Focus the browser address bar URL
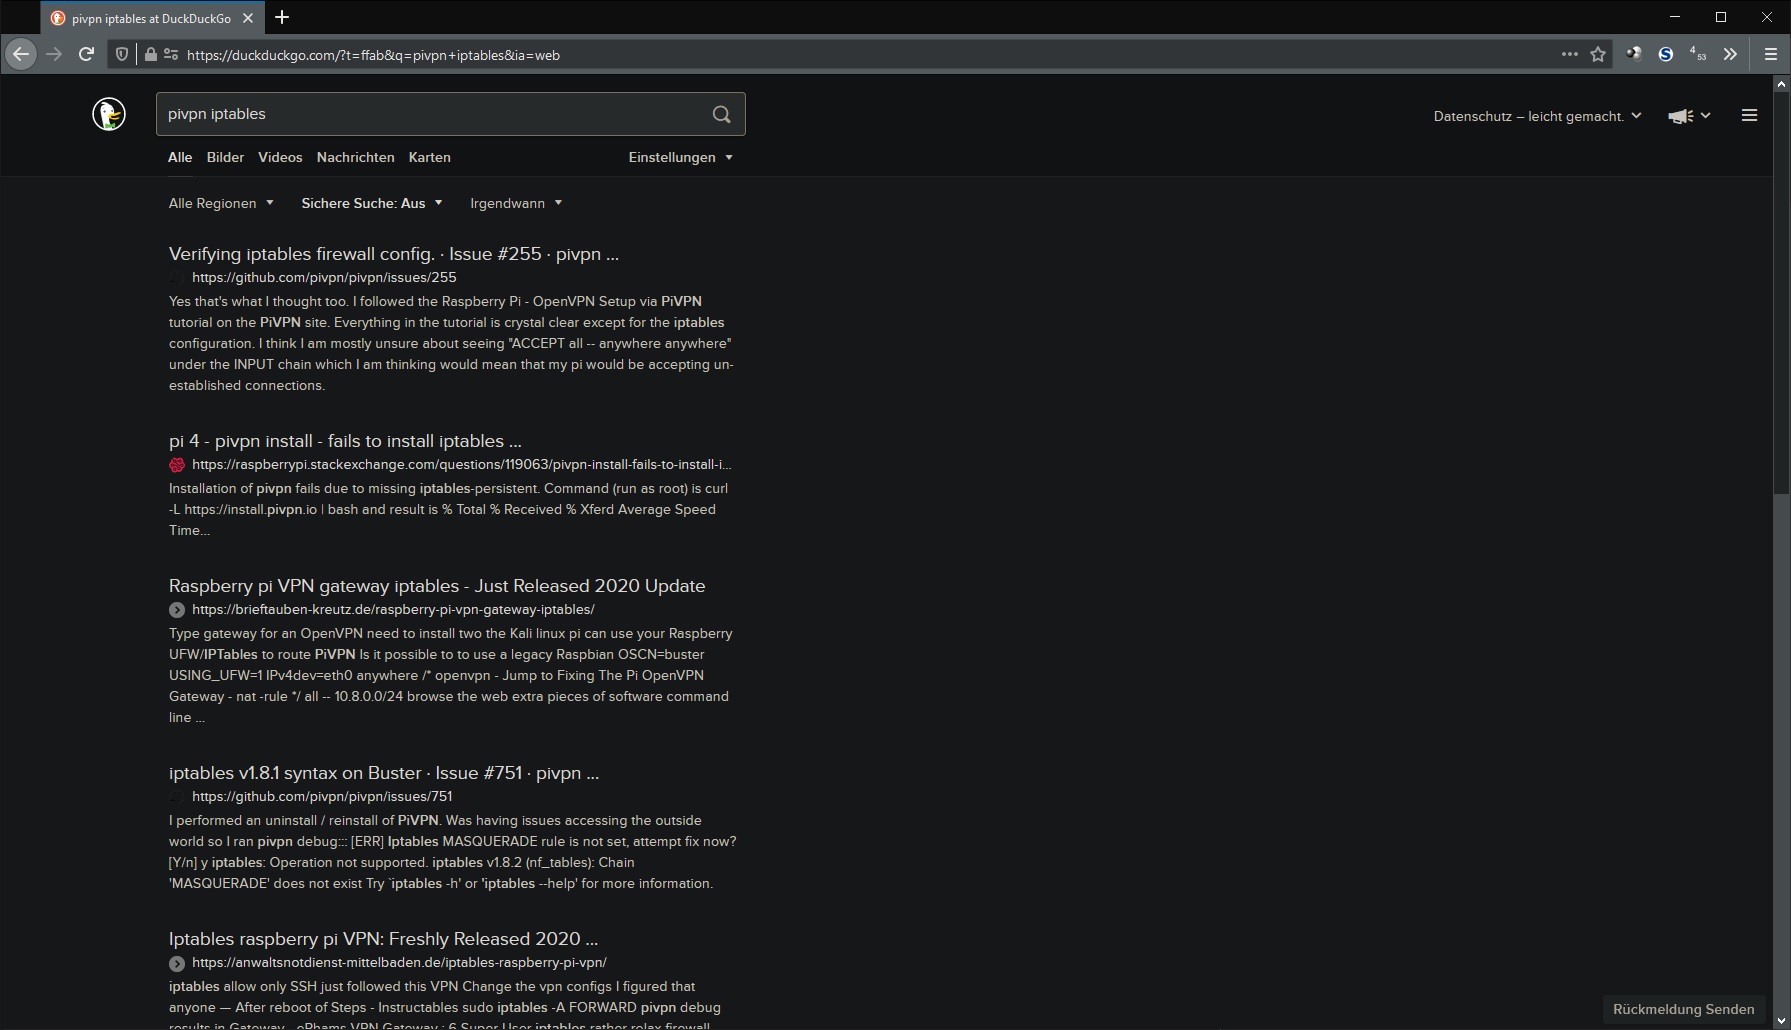 pyautogui.click(x=860, y=55)
